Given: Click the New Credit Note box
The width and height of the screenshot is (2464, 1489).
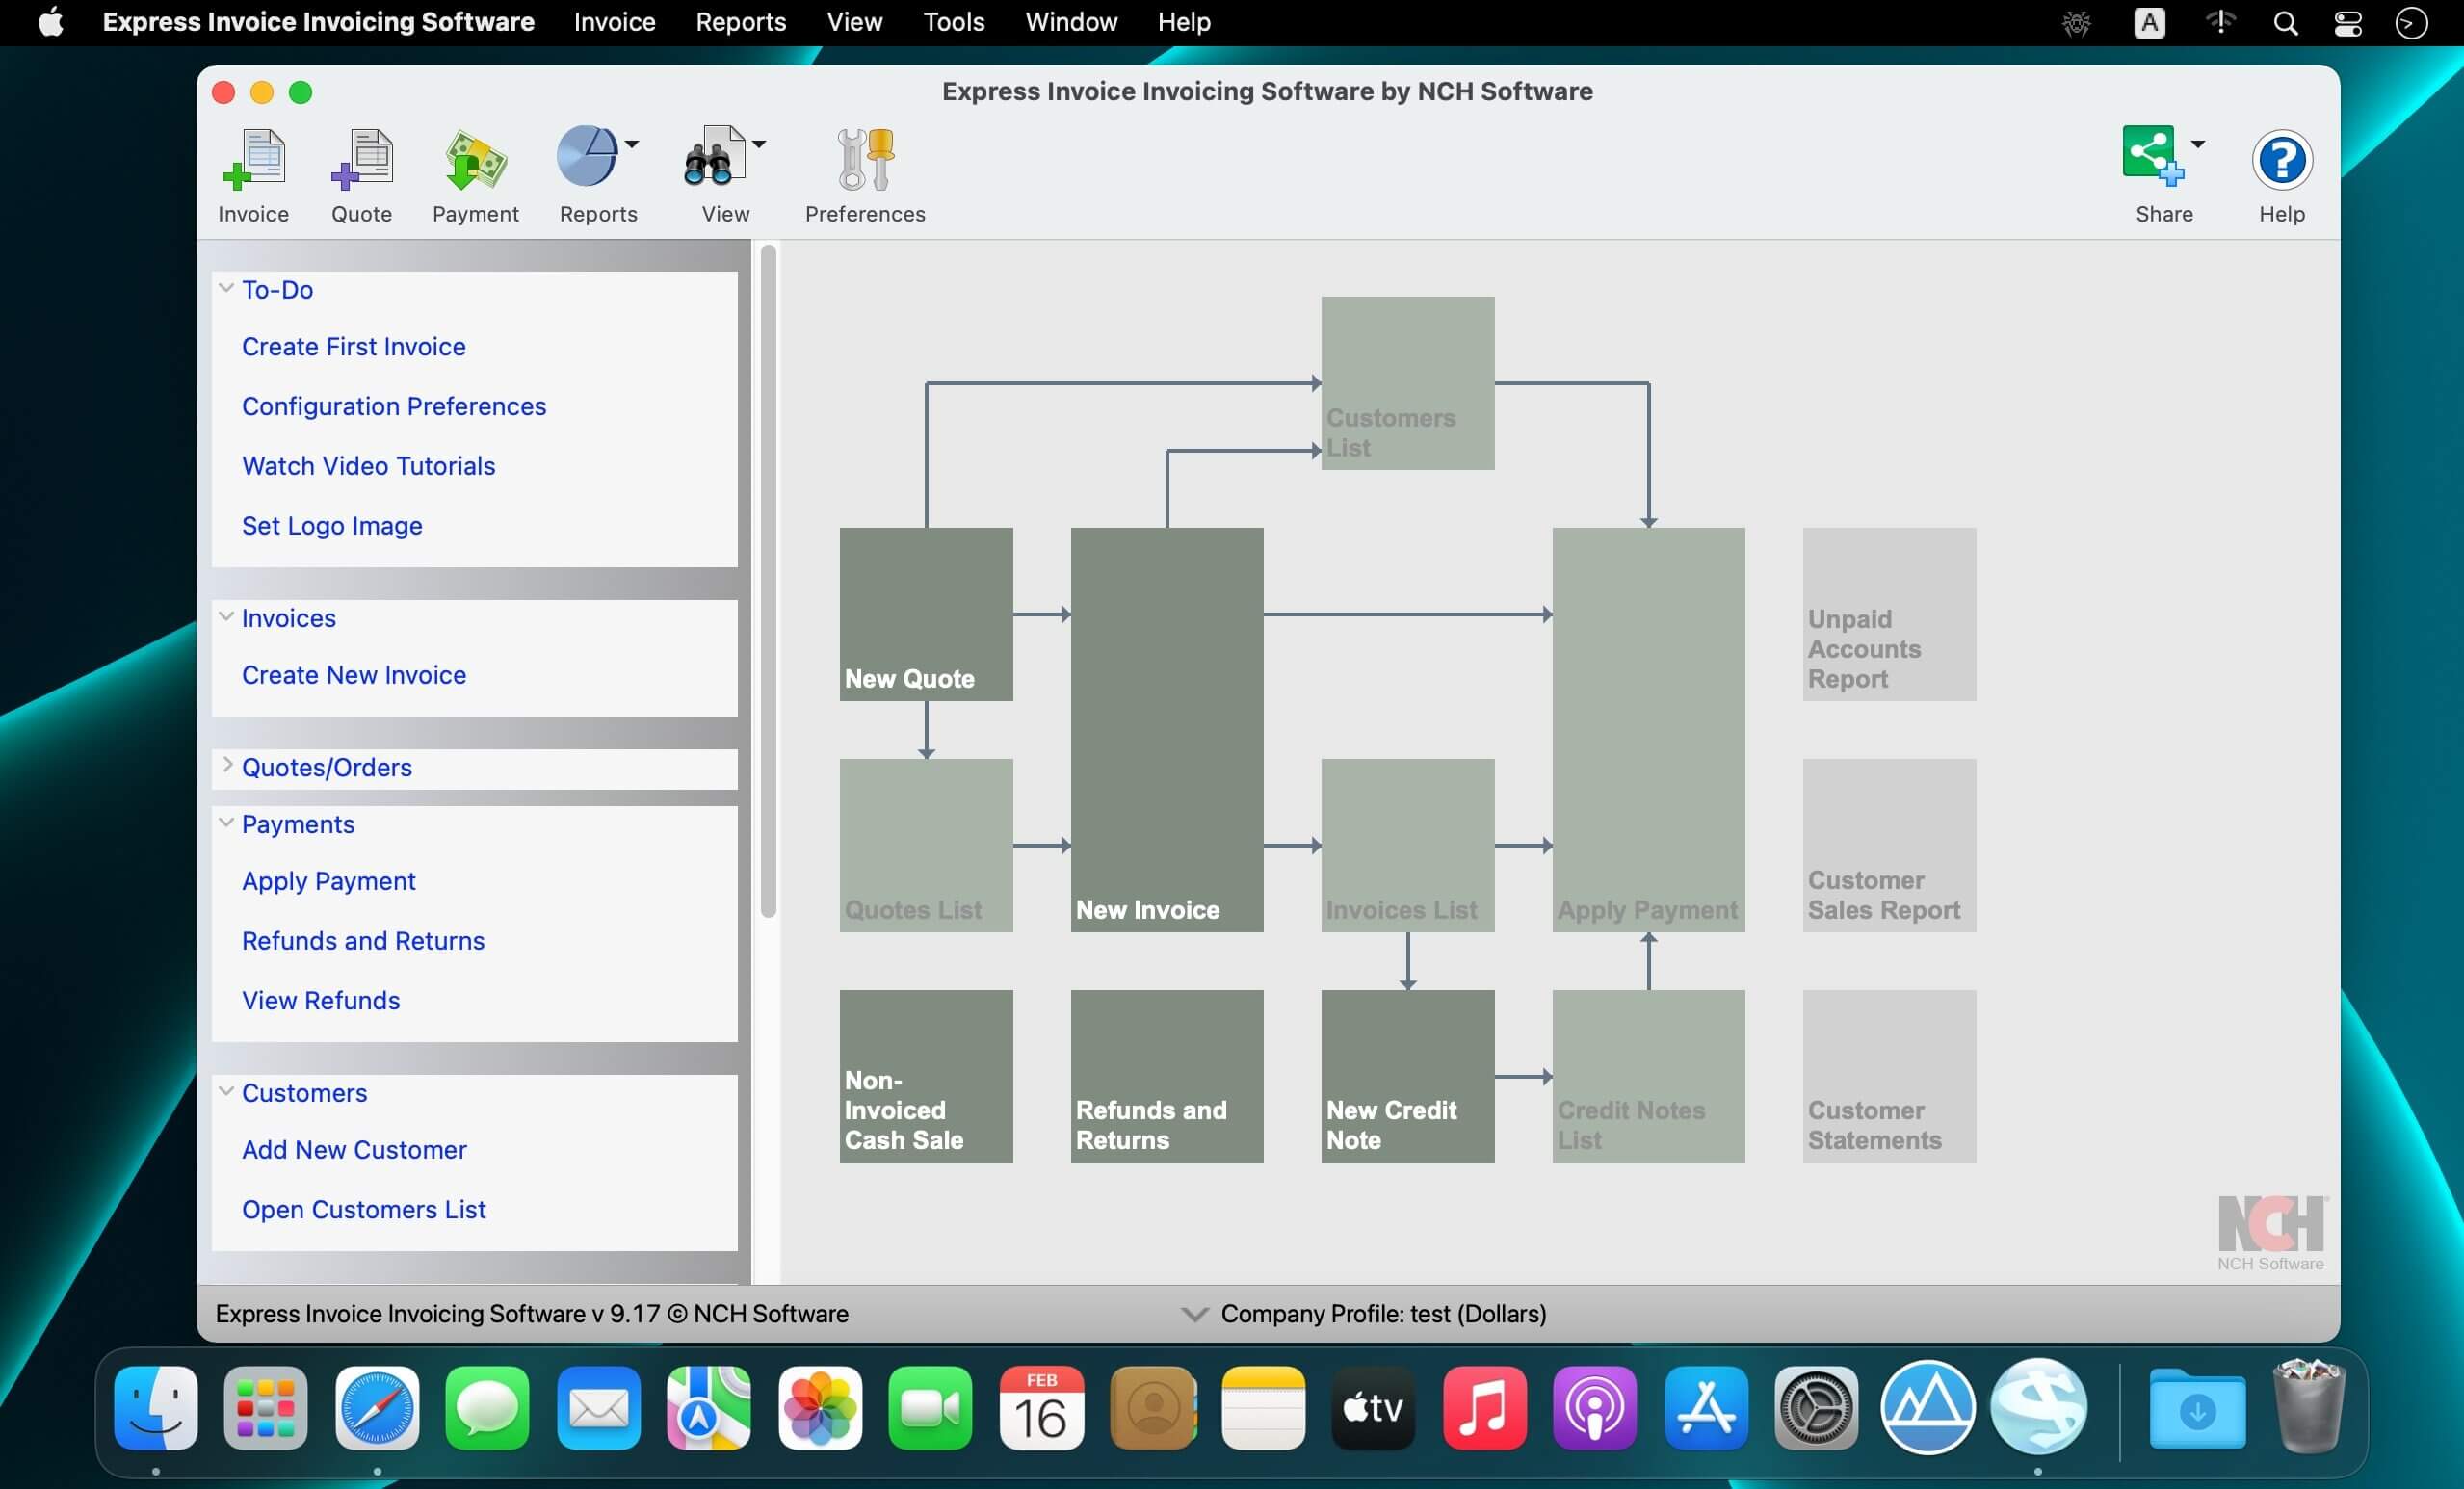Looking at the screenshot, I should (1408, 1076).
